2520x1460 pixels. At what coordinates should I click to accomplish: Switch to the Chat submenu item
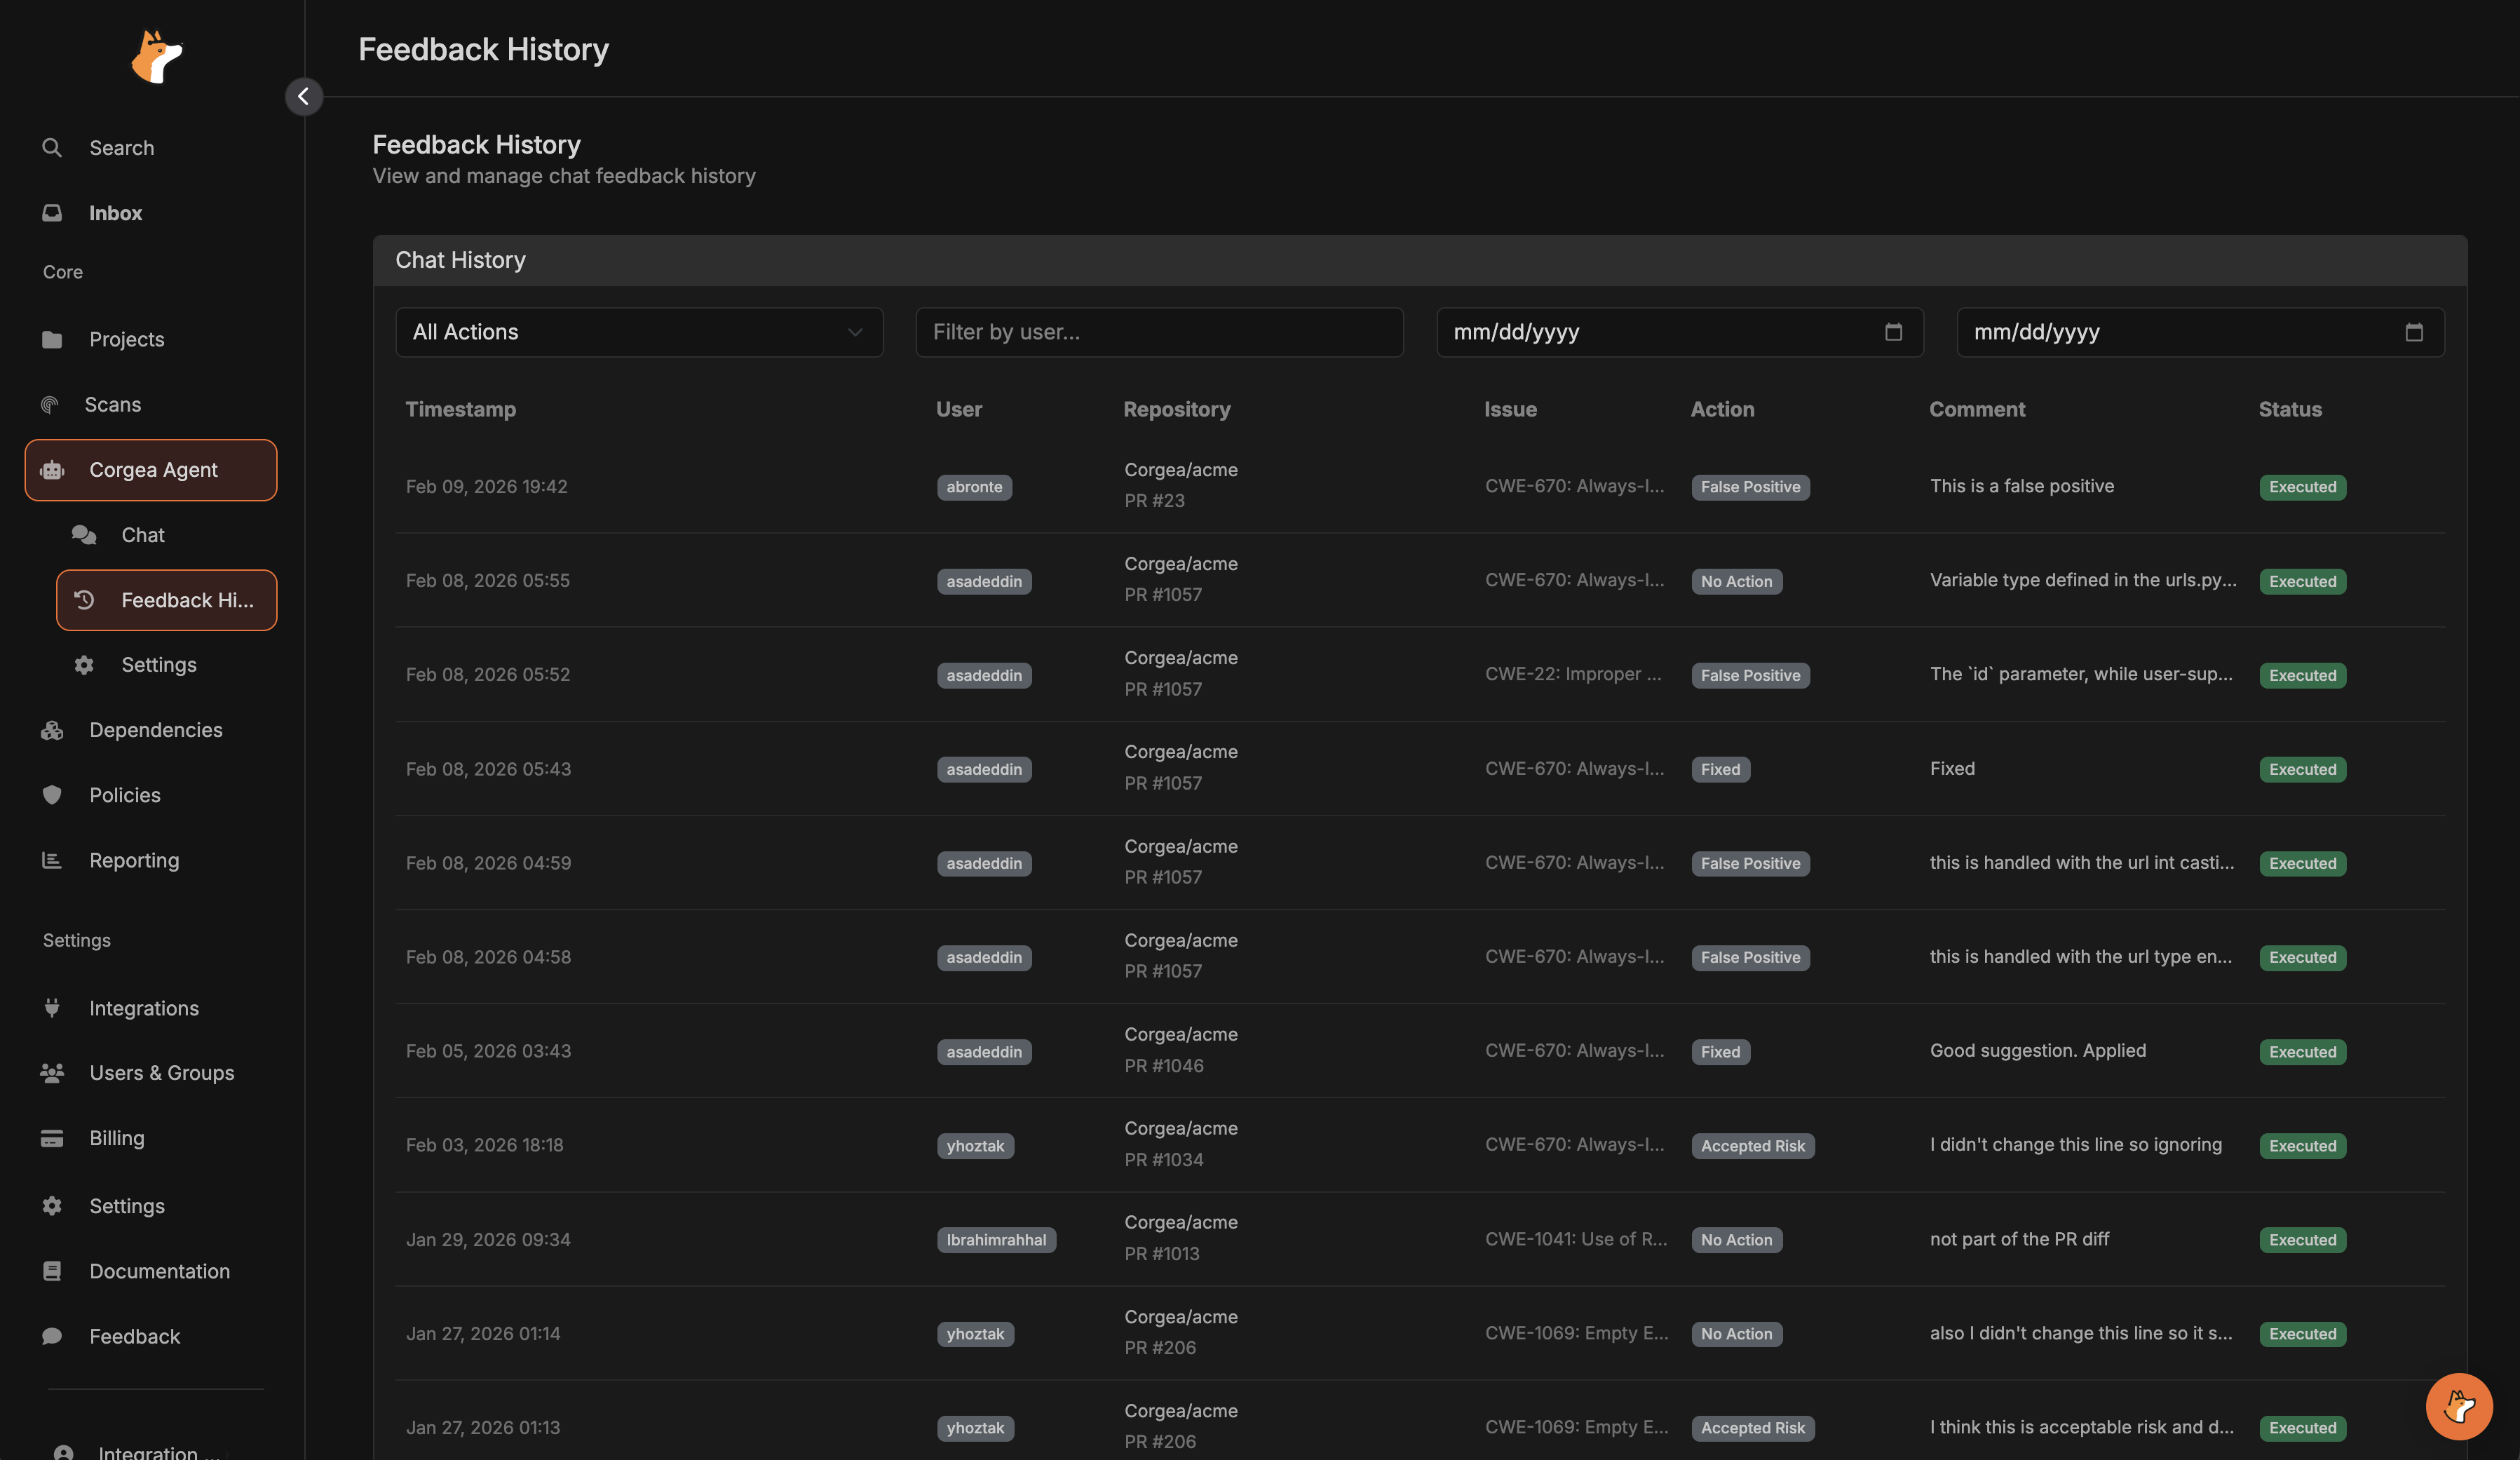[x=142, y=534]
